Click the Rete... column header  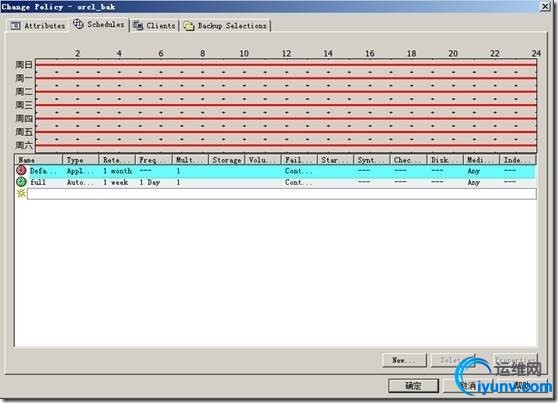(117, 160)
